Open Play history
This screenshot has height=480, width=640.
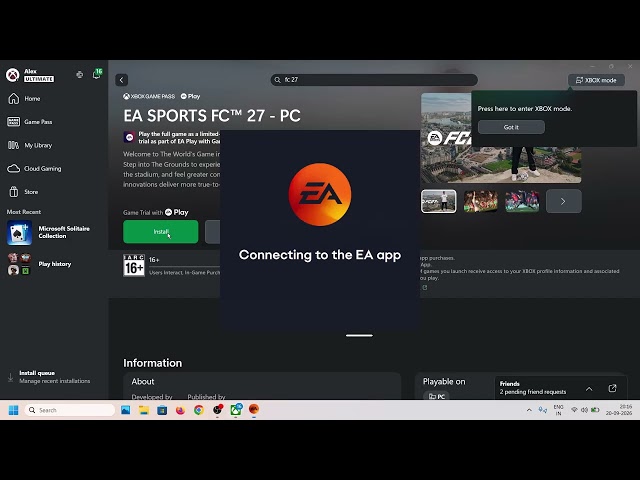pyautogui.click(x=54, y=264)
